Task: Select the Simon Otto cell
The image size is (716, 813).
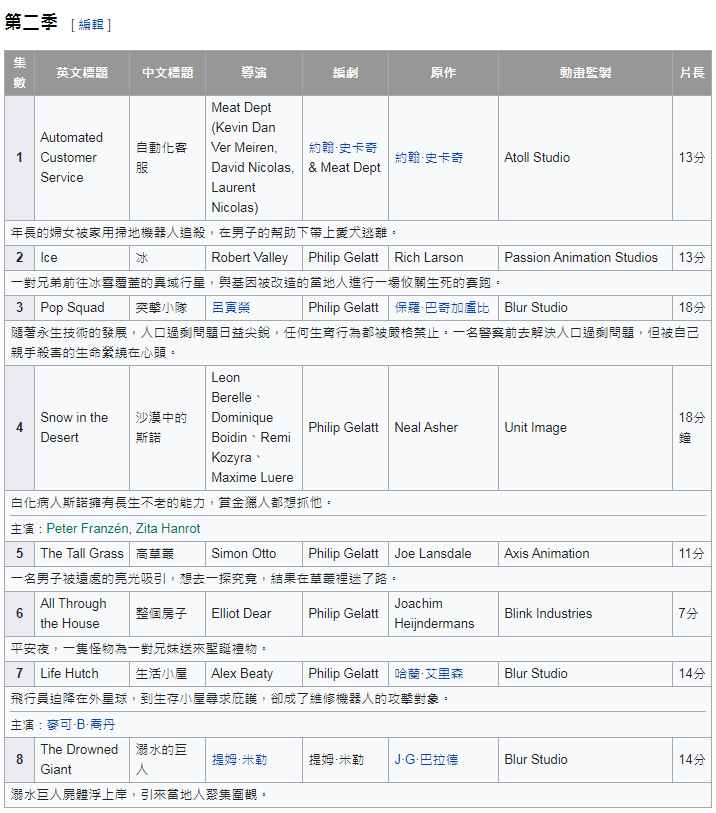Action: 254,554
